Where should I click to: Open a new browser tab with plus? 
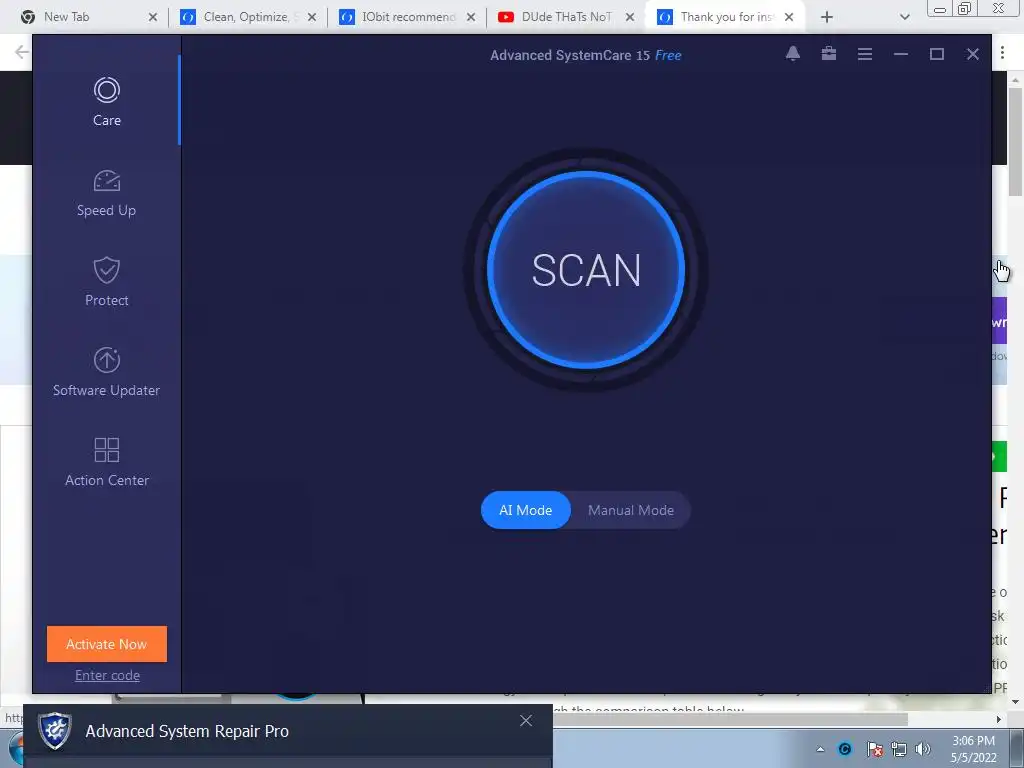[x=827, y=17]
